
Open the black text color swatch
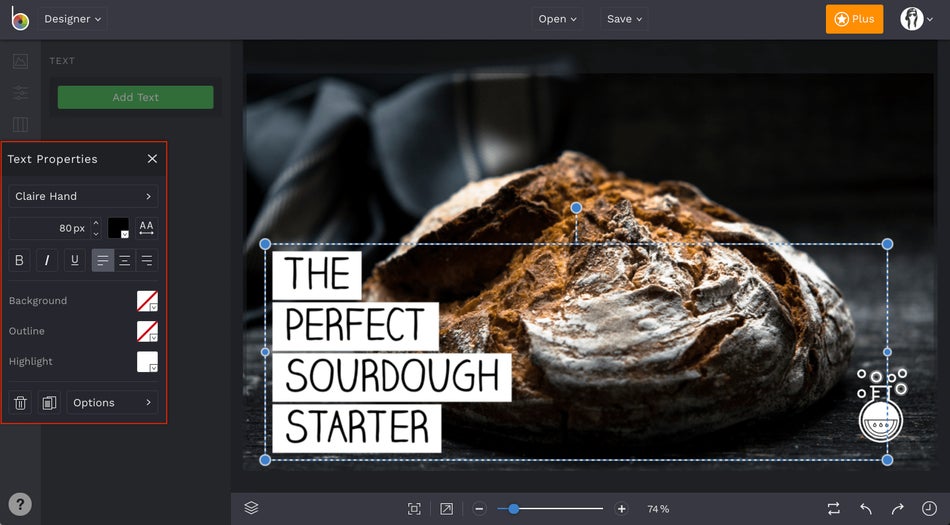tap(118, 228)
